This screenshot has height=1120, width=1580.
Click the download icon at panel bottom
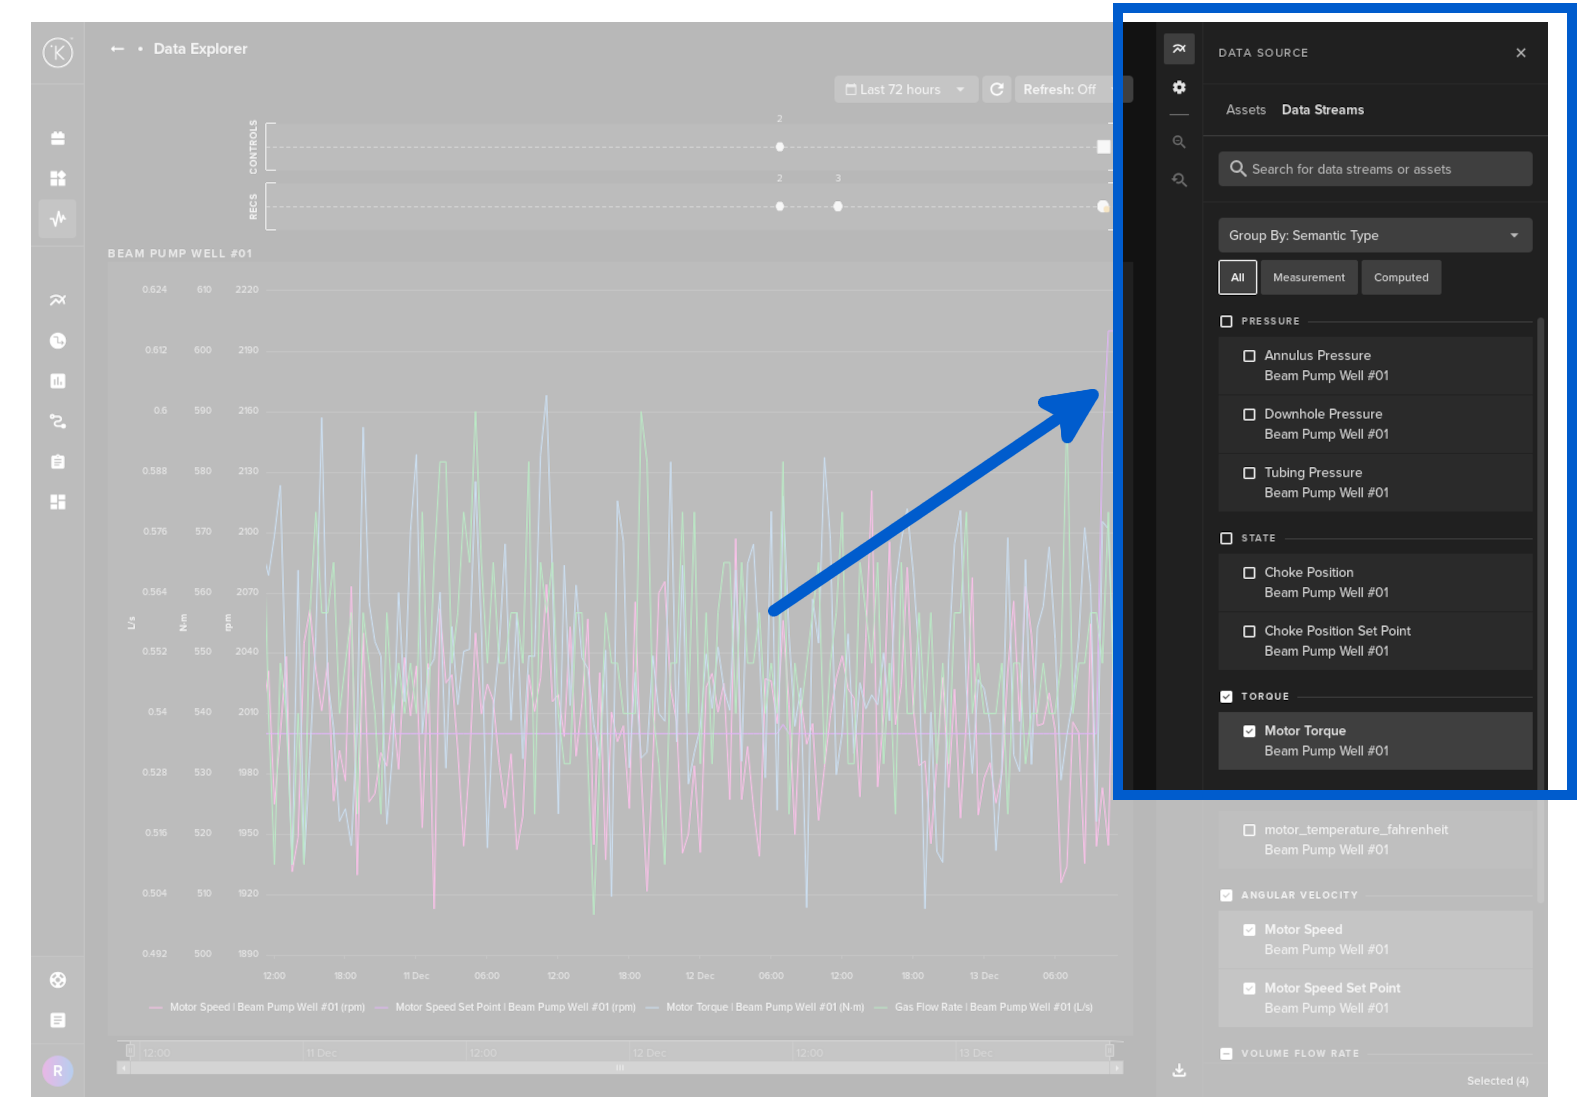coord(1179,1070)
